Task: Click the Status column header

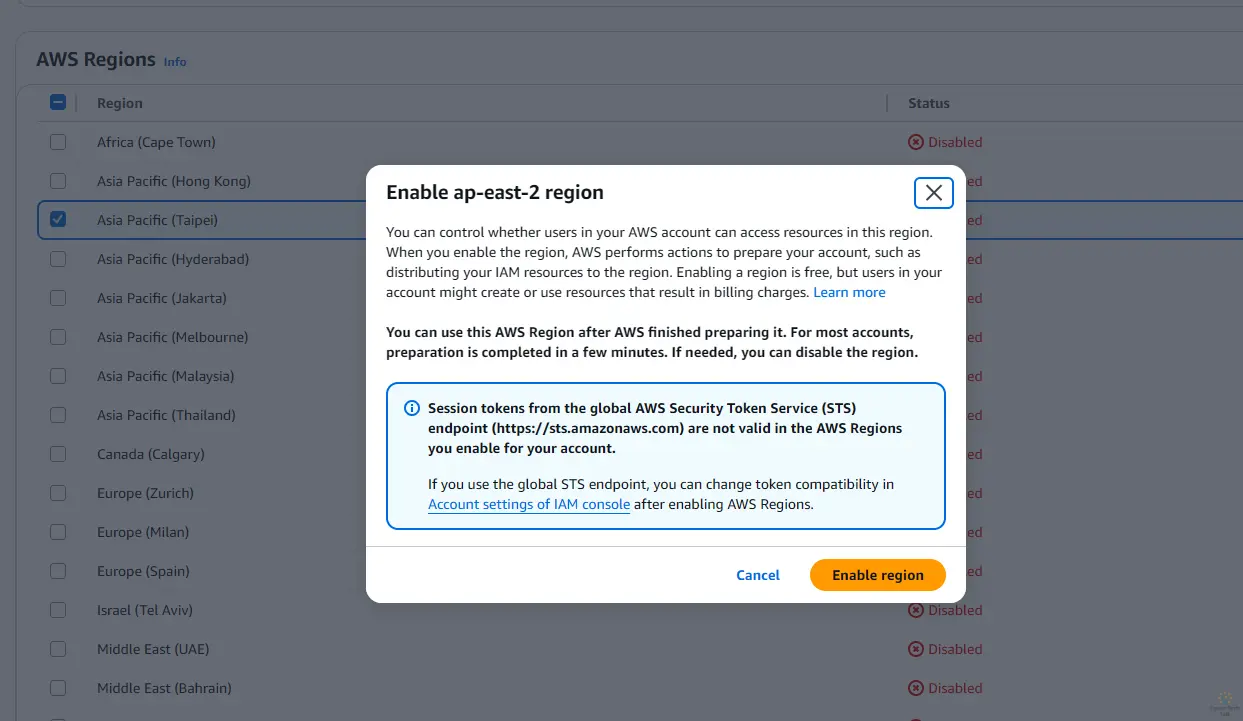Action: pyautogui.click(x=929, y=103)
